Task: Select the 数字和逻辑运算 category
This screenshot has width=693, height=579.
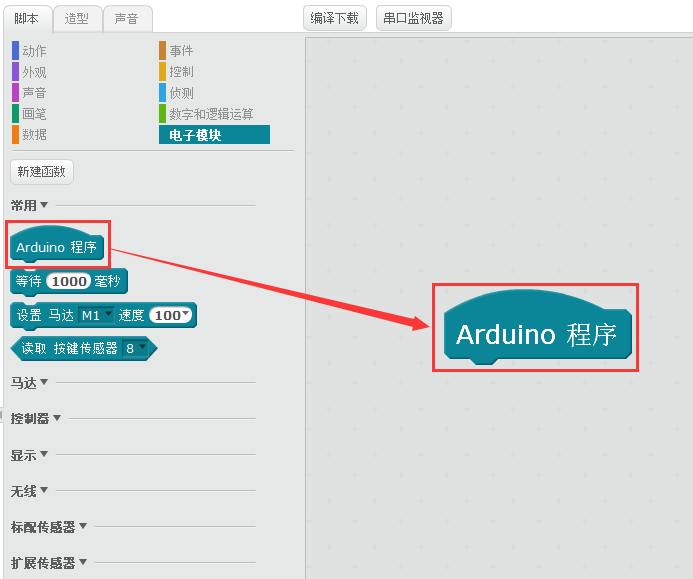Action: tap(206, 114)
